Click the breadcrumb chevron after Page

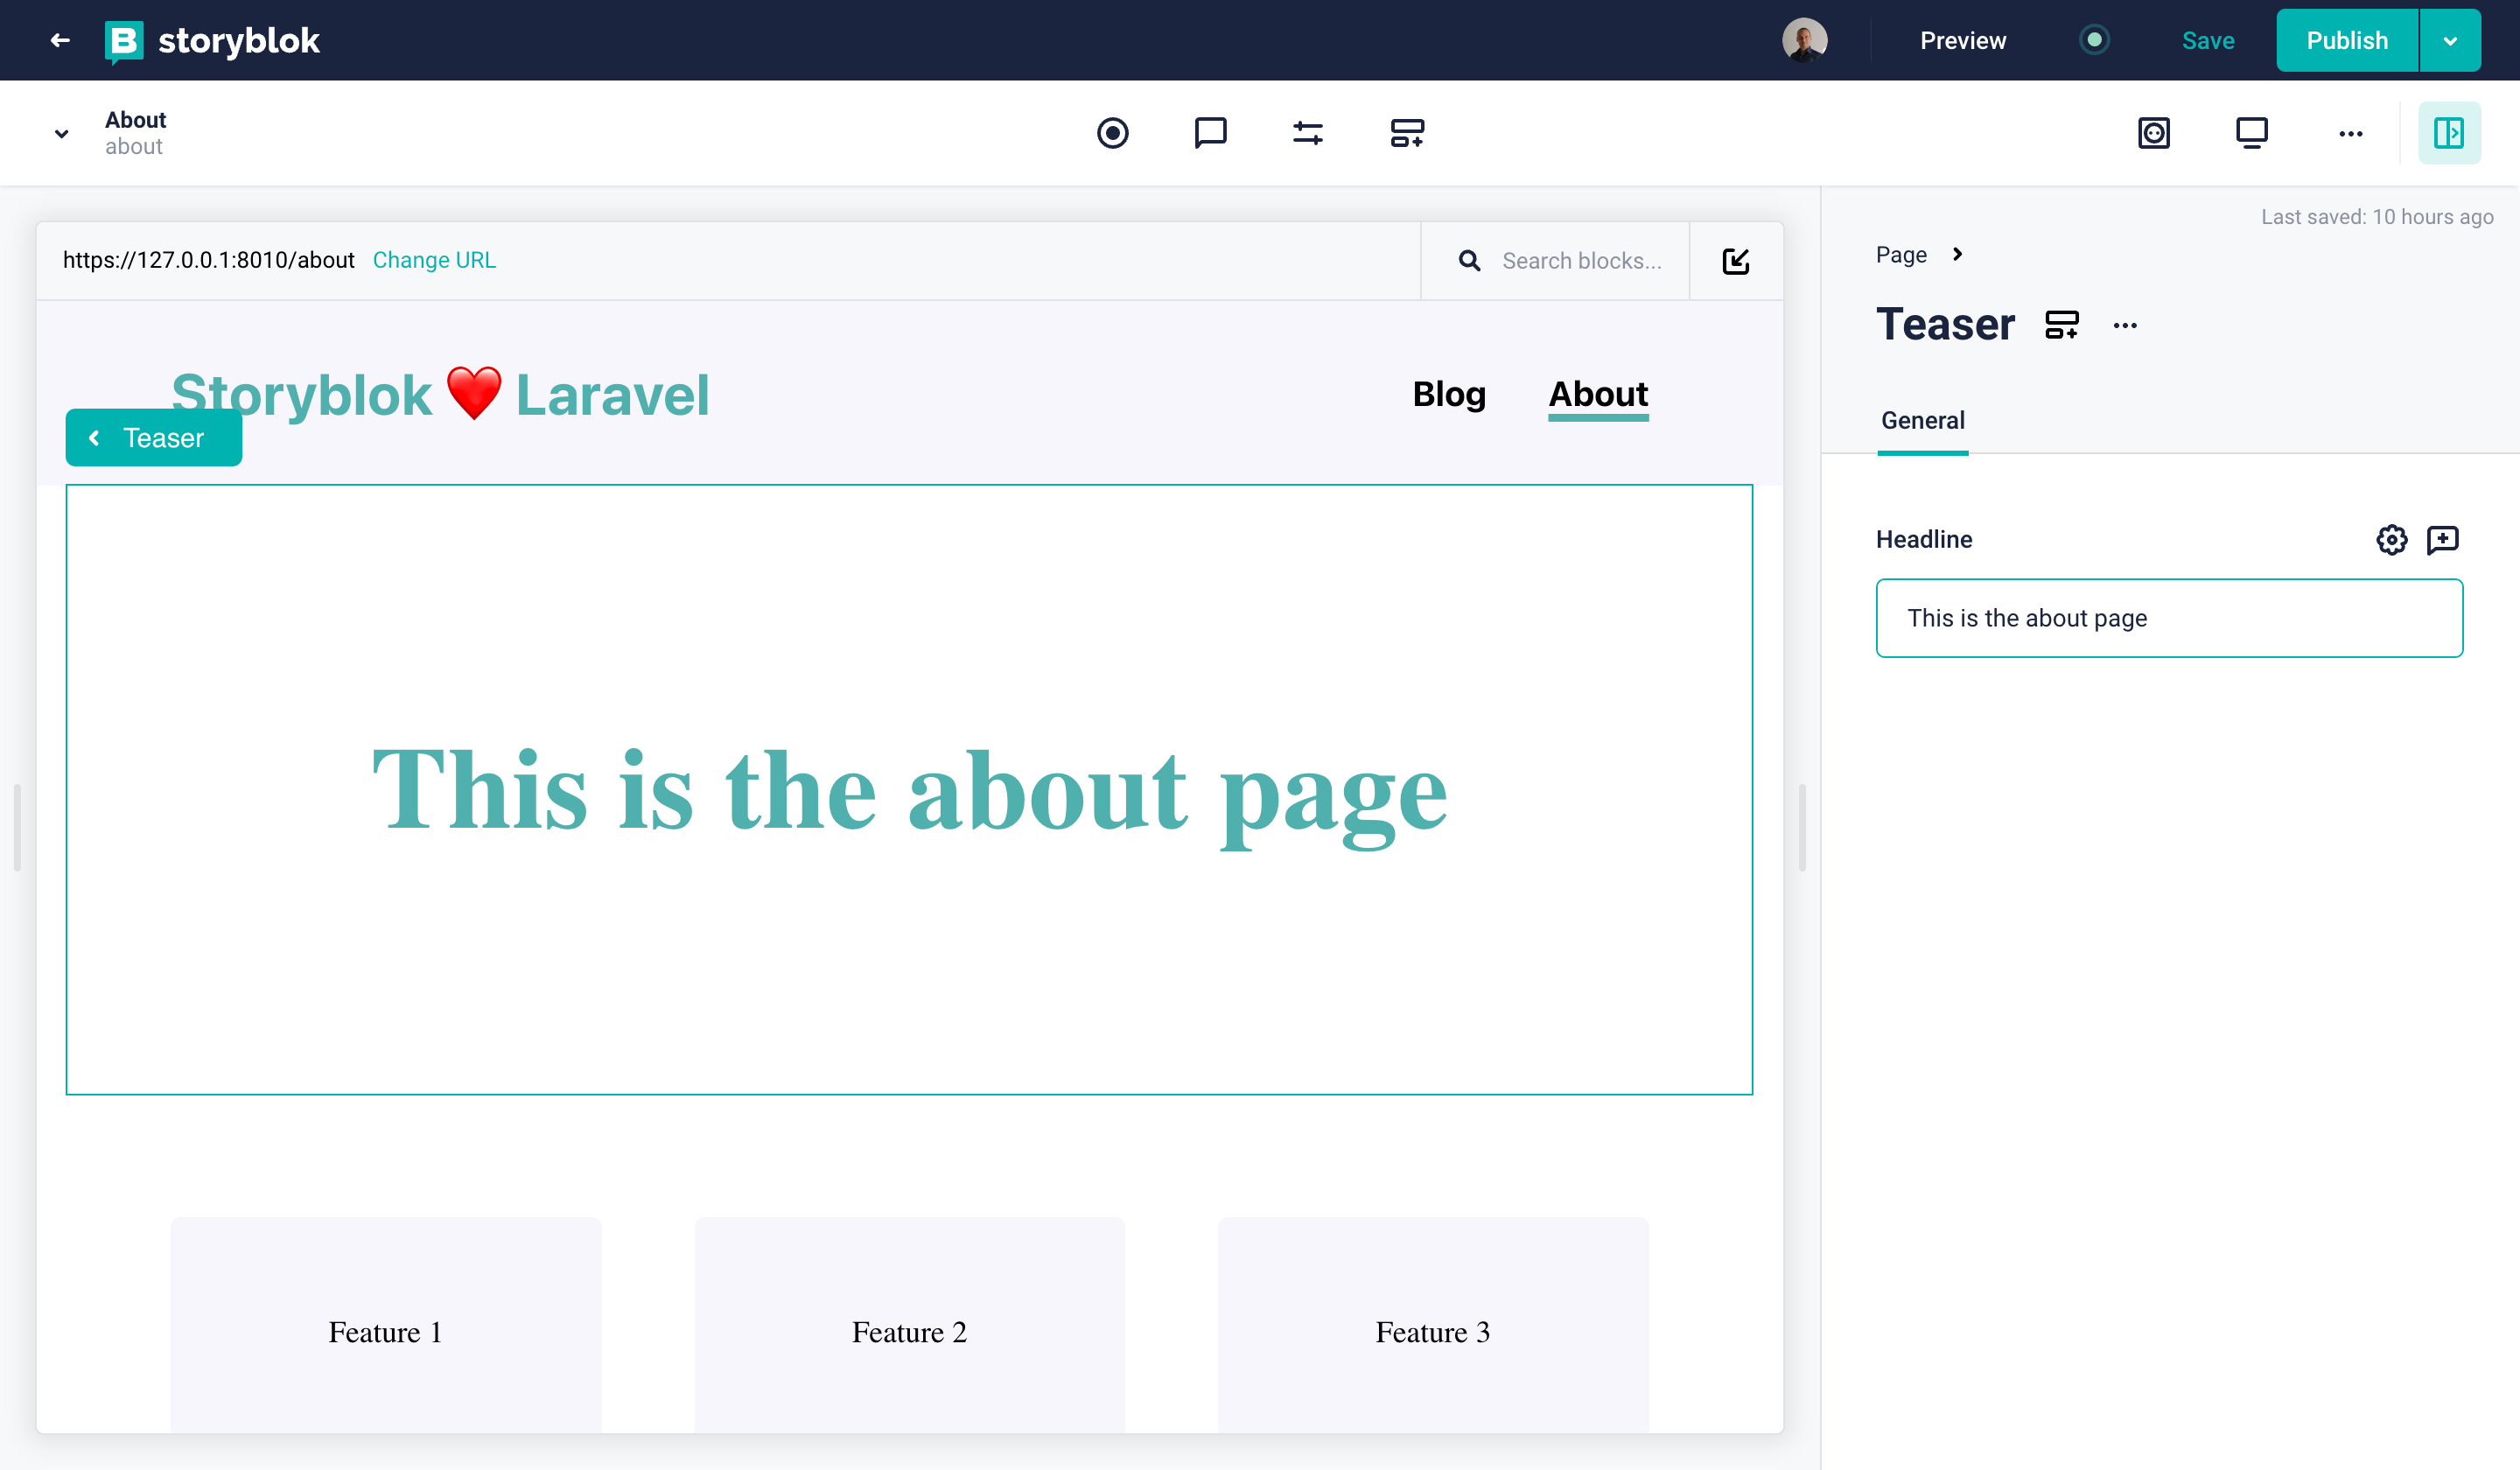tap(1958, 254)
